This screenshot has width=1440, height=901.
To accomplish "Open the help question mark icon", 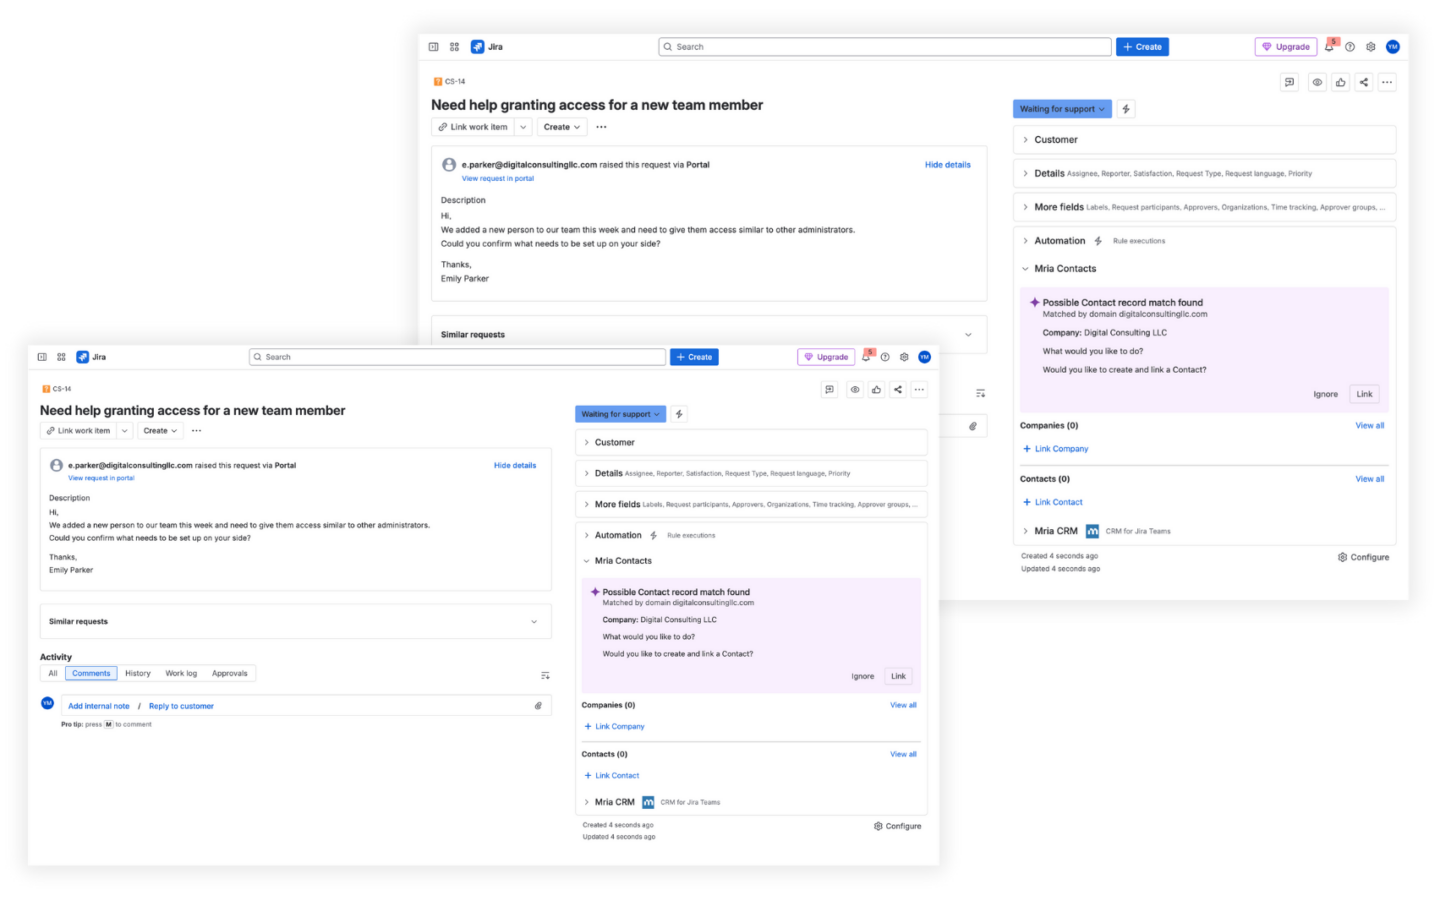I will click(x=885, y=356).
